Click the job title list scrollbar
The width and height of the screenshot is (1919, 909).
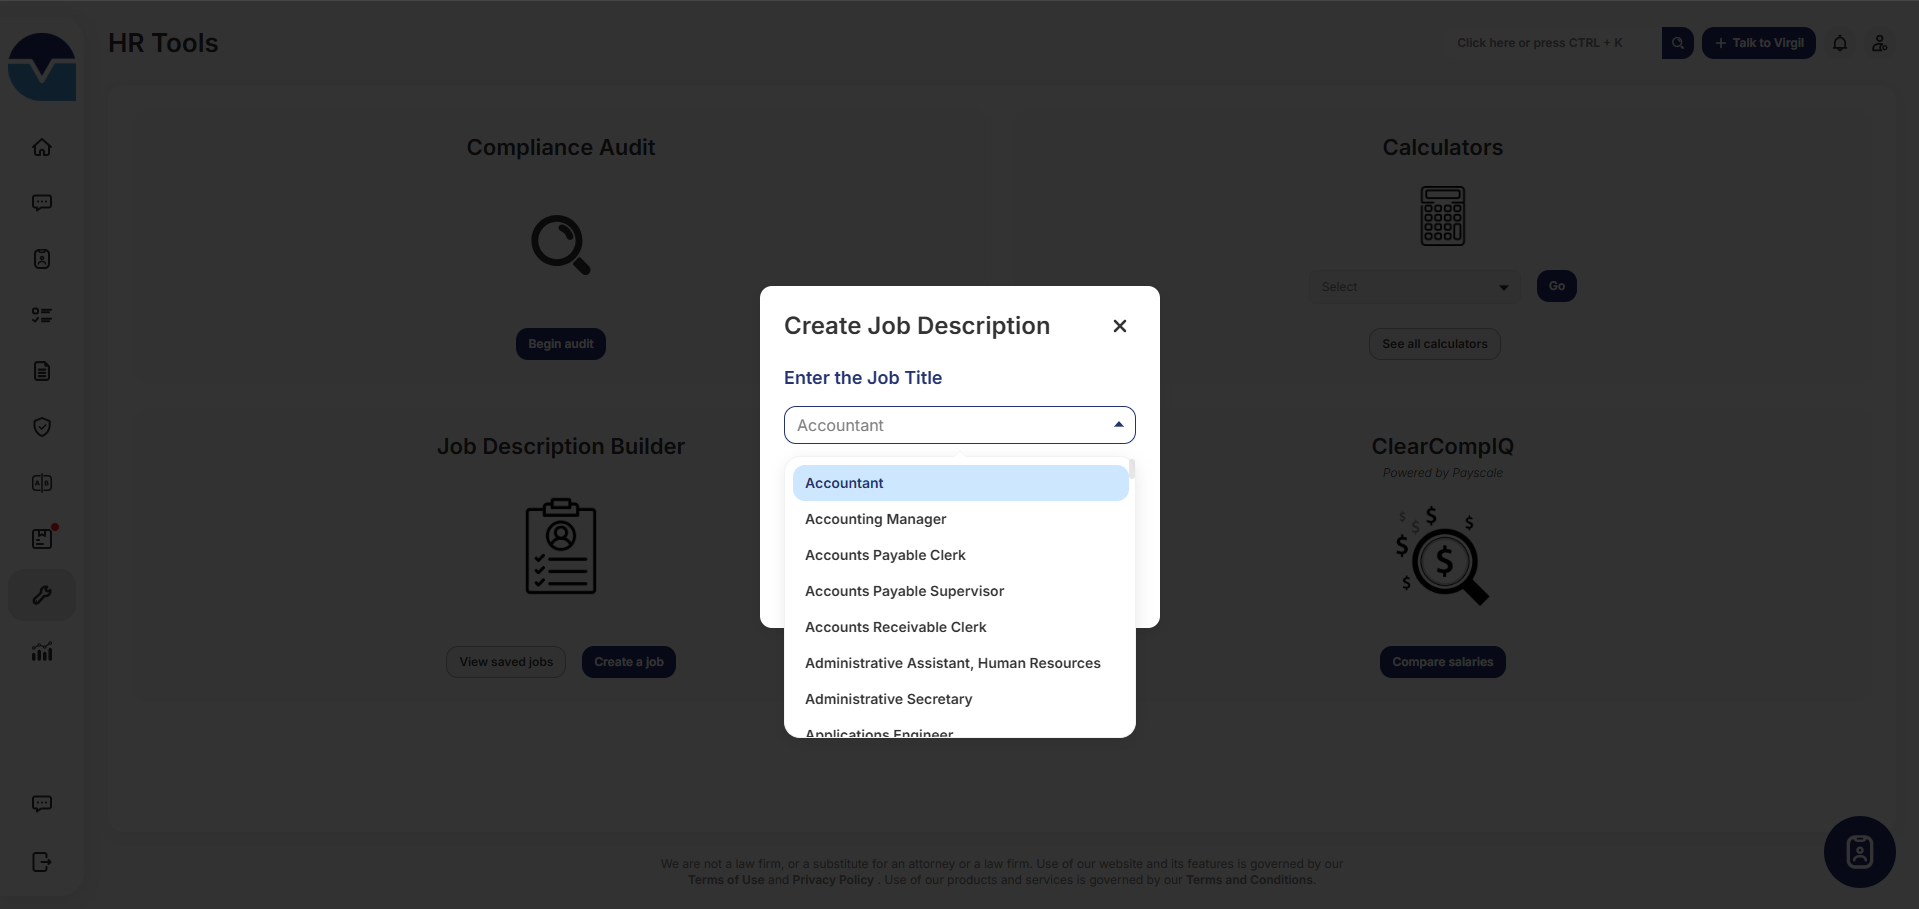pyautogui.click(x=1132, y=468)
